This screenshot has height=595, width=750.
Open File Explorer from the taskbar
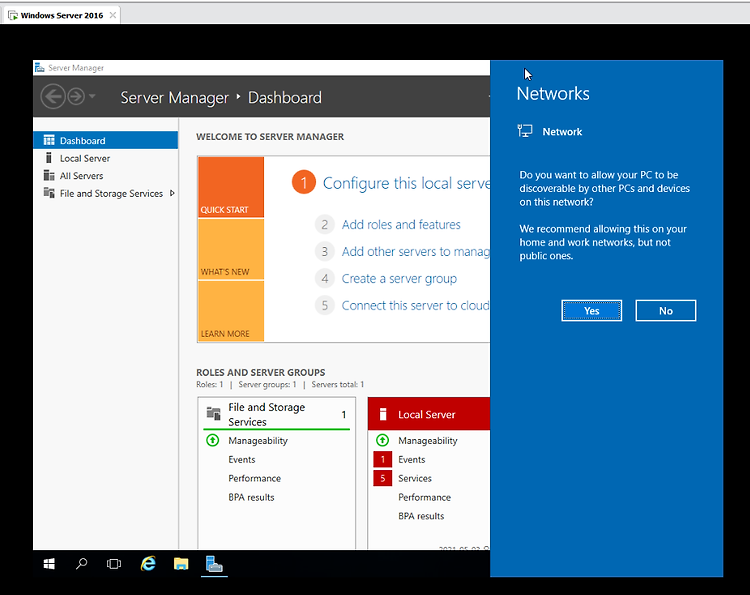181,564
